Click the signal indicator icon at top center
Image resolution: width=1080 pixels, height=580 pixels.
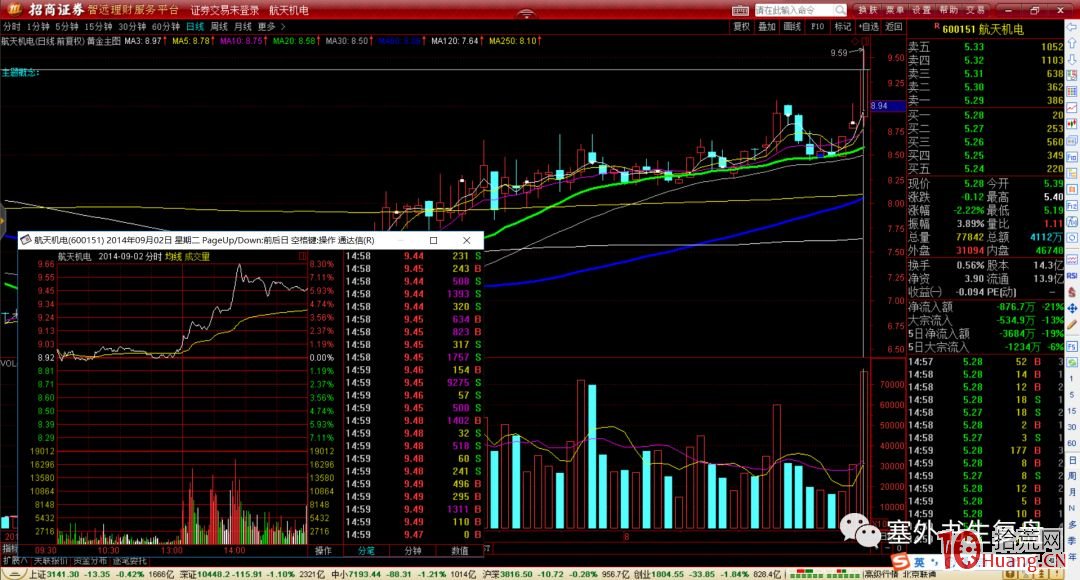point(526,14)
